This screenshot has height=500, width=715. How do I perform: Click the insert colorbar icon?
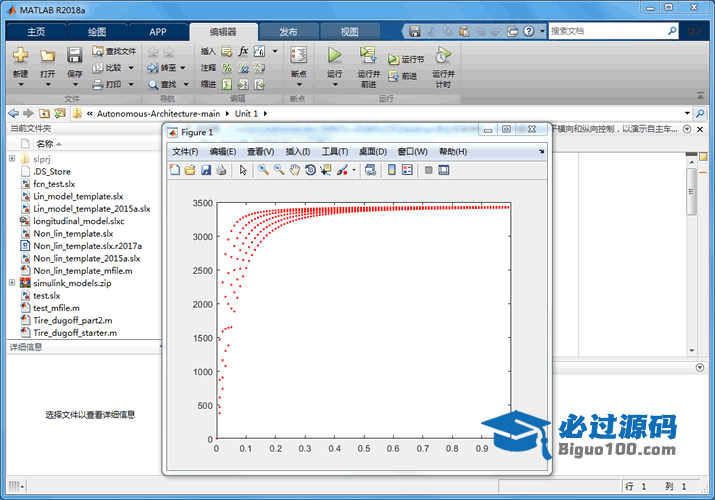392,170
